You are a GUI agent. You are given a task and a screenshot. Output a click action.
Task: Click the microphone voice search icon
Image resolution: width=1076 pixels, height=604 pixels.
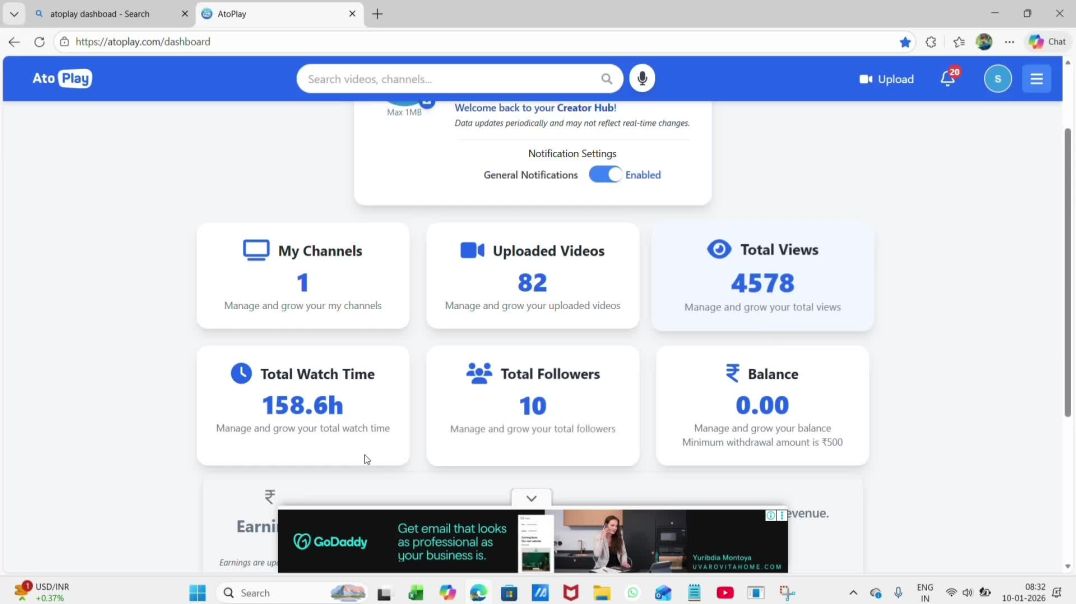click(642, 78)
